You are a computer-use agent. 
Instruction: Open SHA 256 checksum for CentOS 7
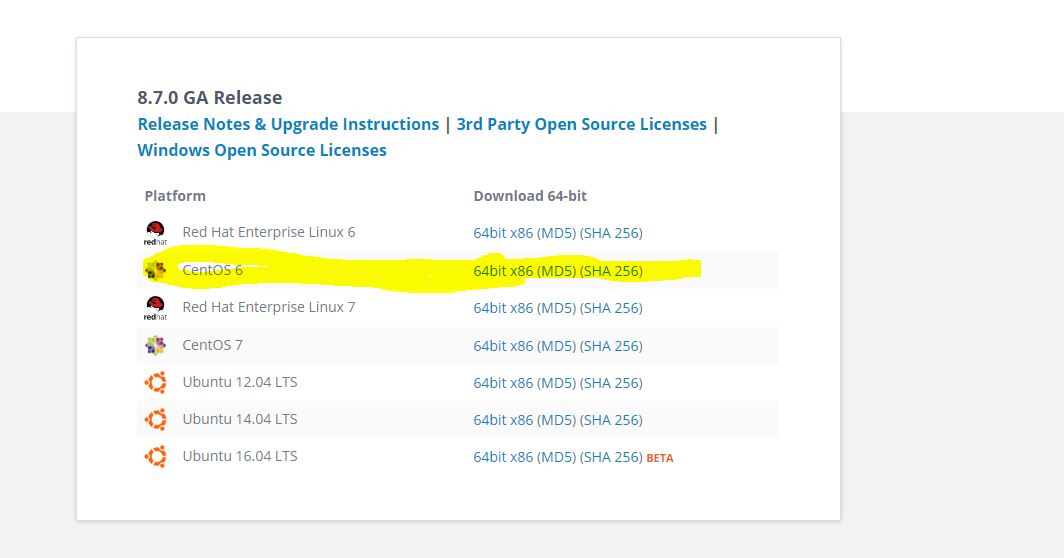tap(611, 346)
